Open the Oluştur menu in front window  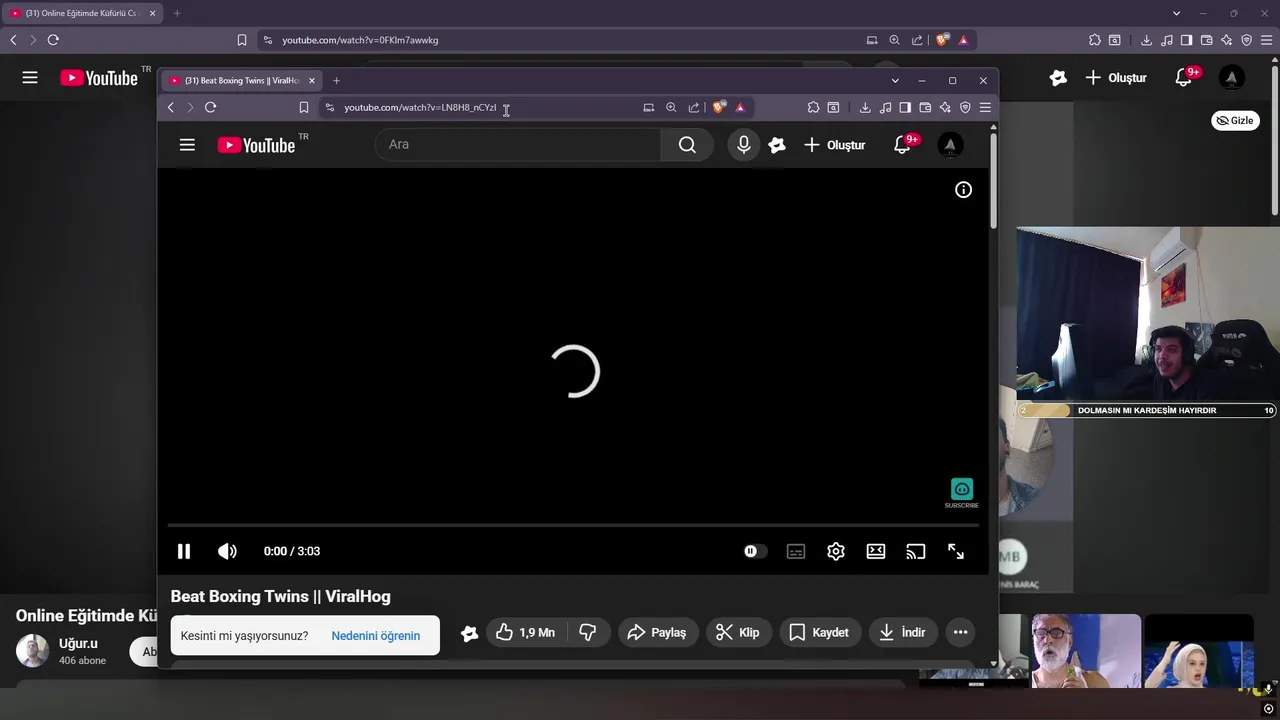pyautogui.click(x=835, y=145)
